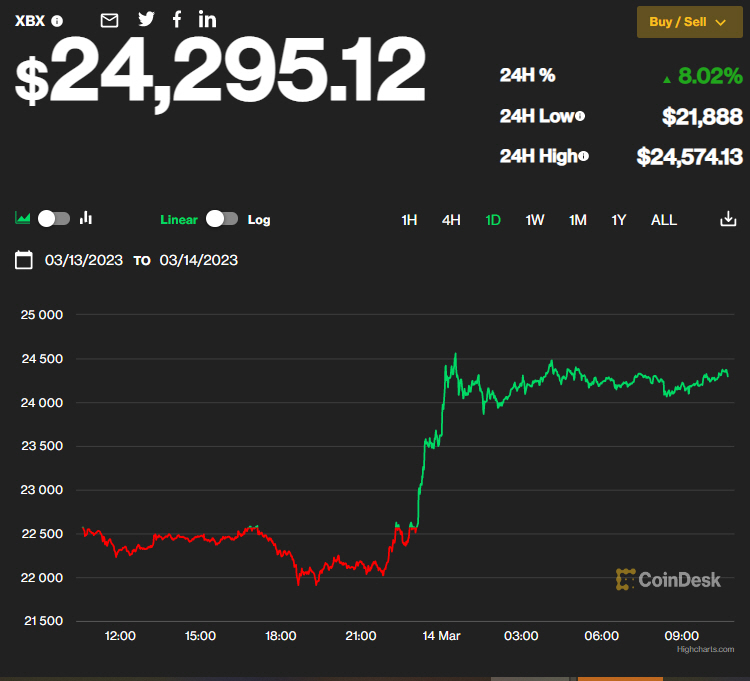Click the XBX info icon

[57, 20]
